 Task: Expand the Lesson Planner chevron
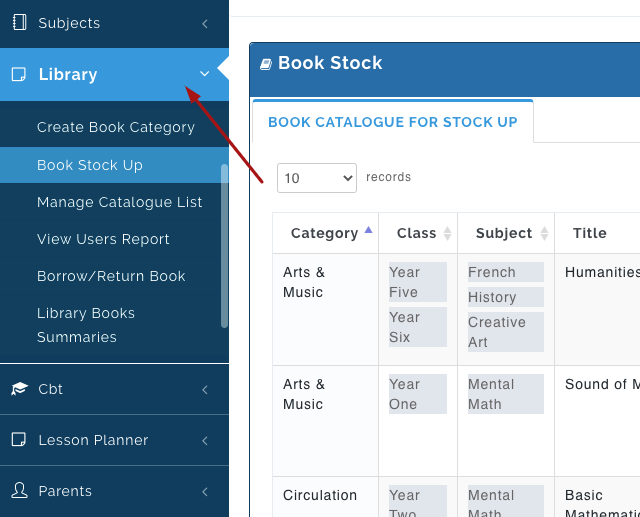[205, 441]
